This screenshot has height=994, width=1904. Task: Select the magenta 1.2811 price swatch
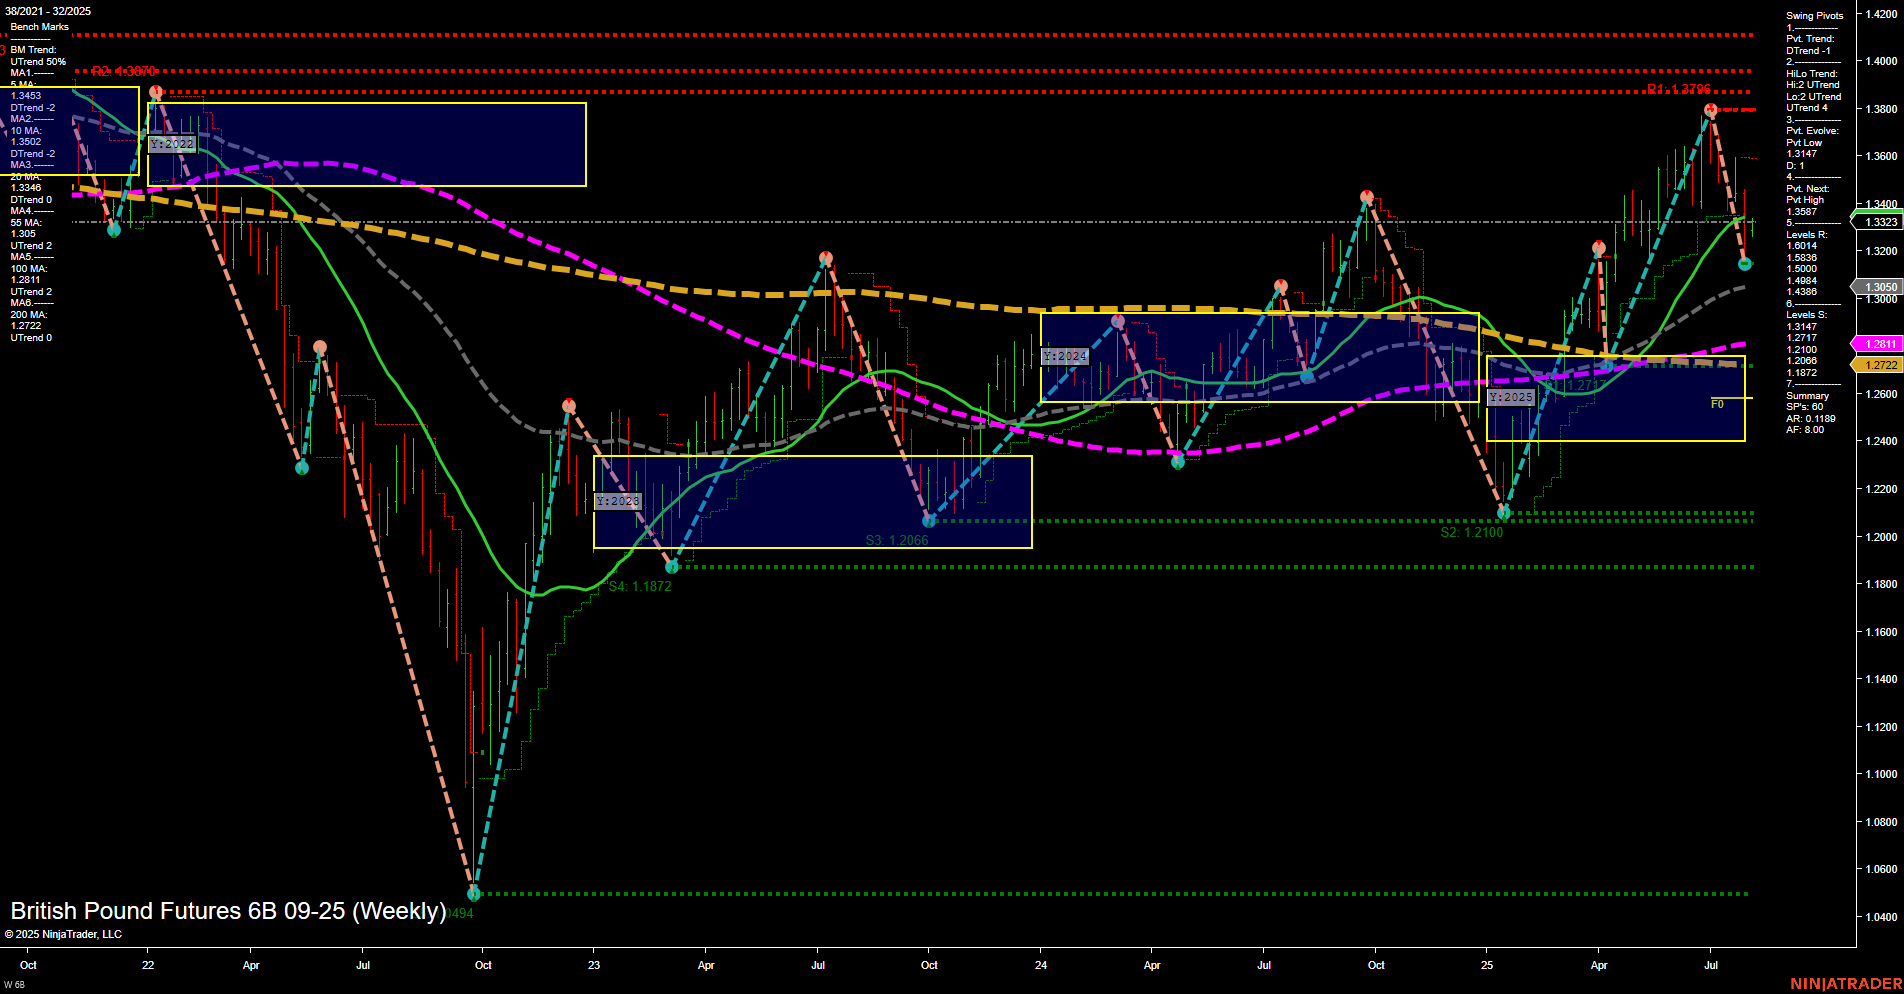coord(1878,343)
